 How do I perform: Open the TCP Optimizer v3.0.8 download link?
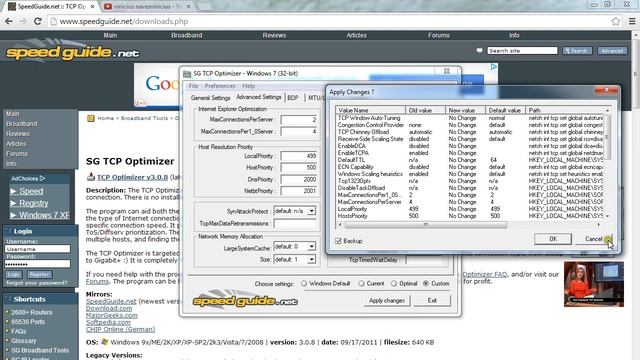pyautogui.click(x=132, y=177)
